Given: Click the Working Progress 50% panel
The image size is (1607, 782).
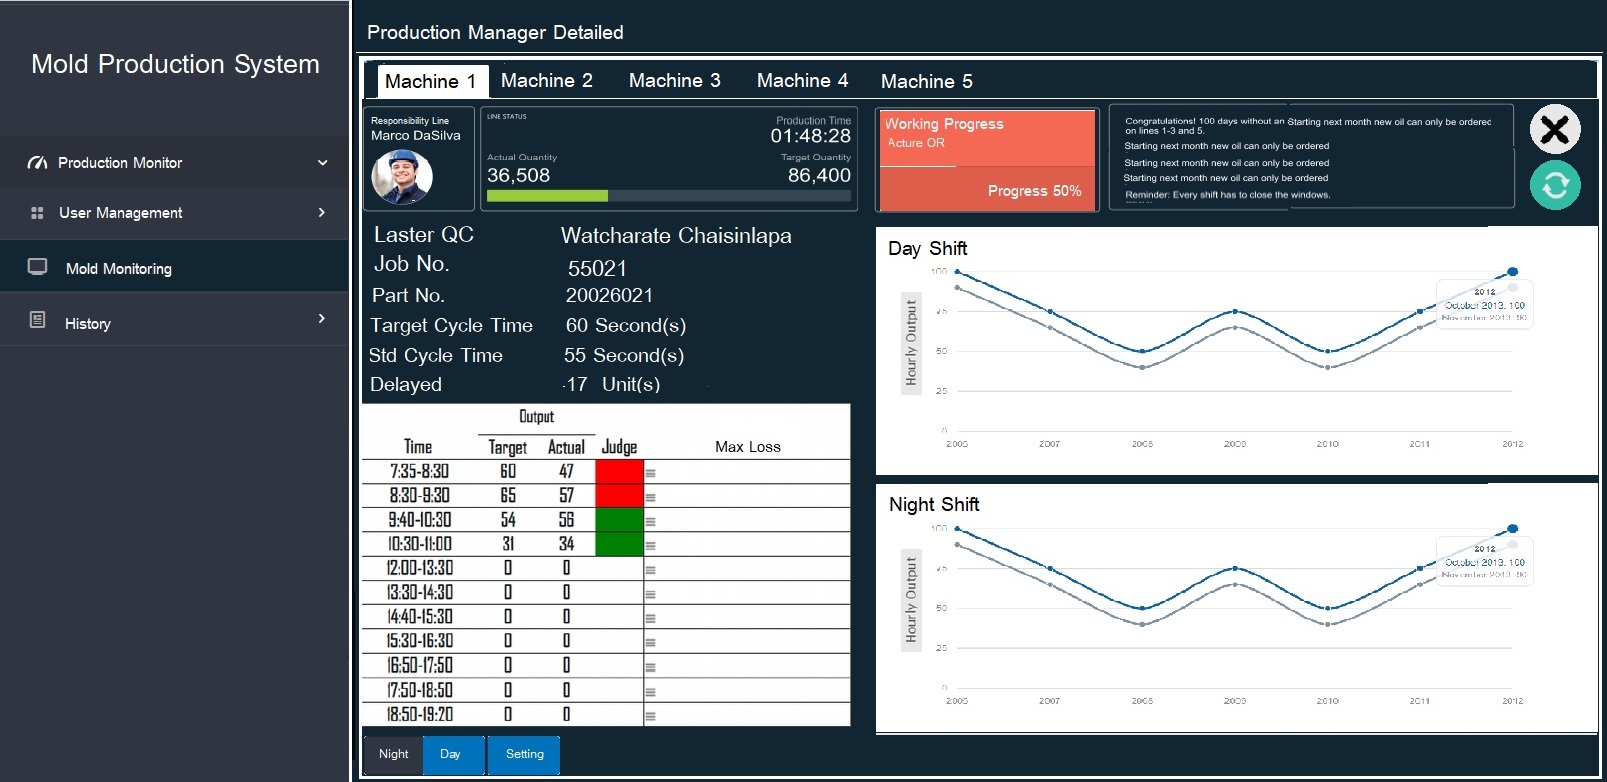Looking at the screenshot, I should pyautogui.click(x=986, y=160).
